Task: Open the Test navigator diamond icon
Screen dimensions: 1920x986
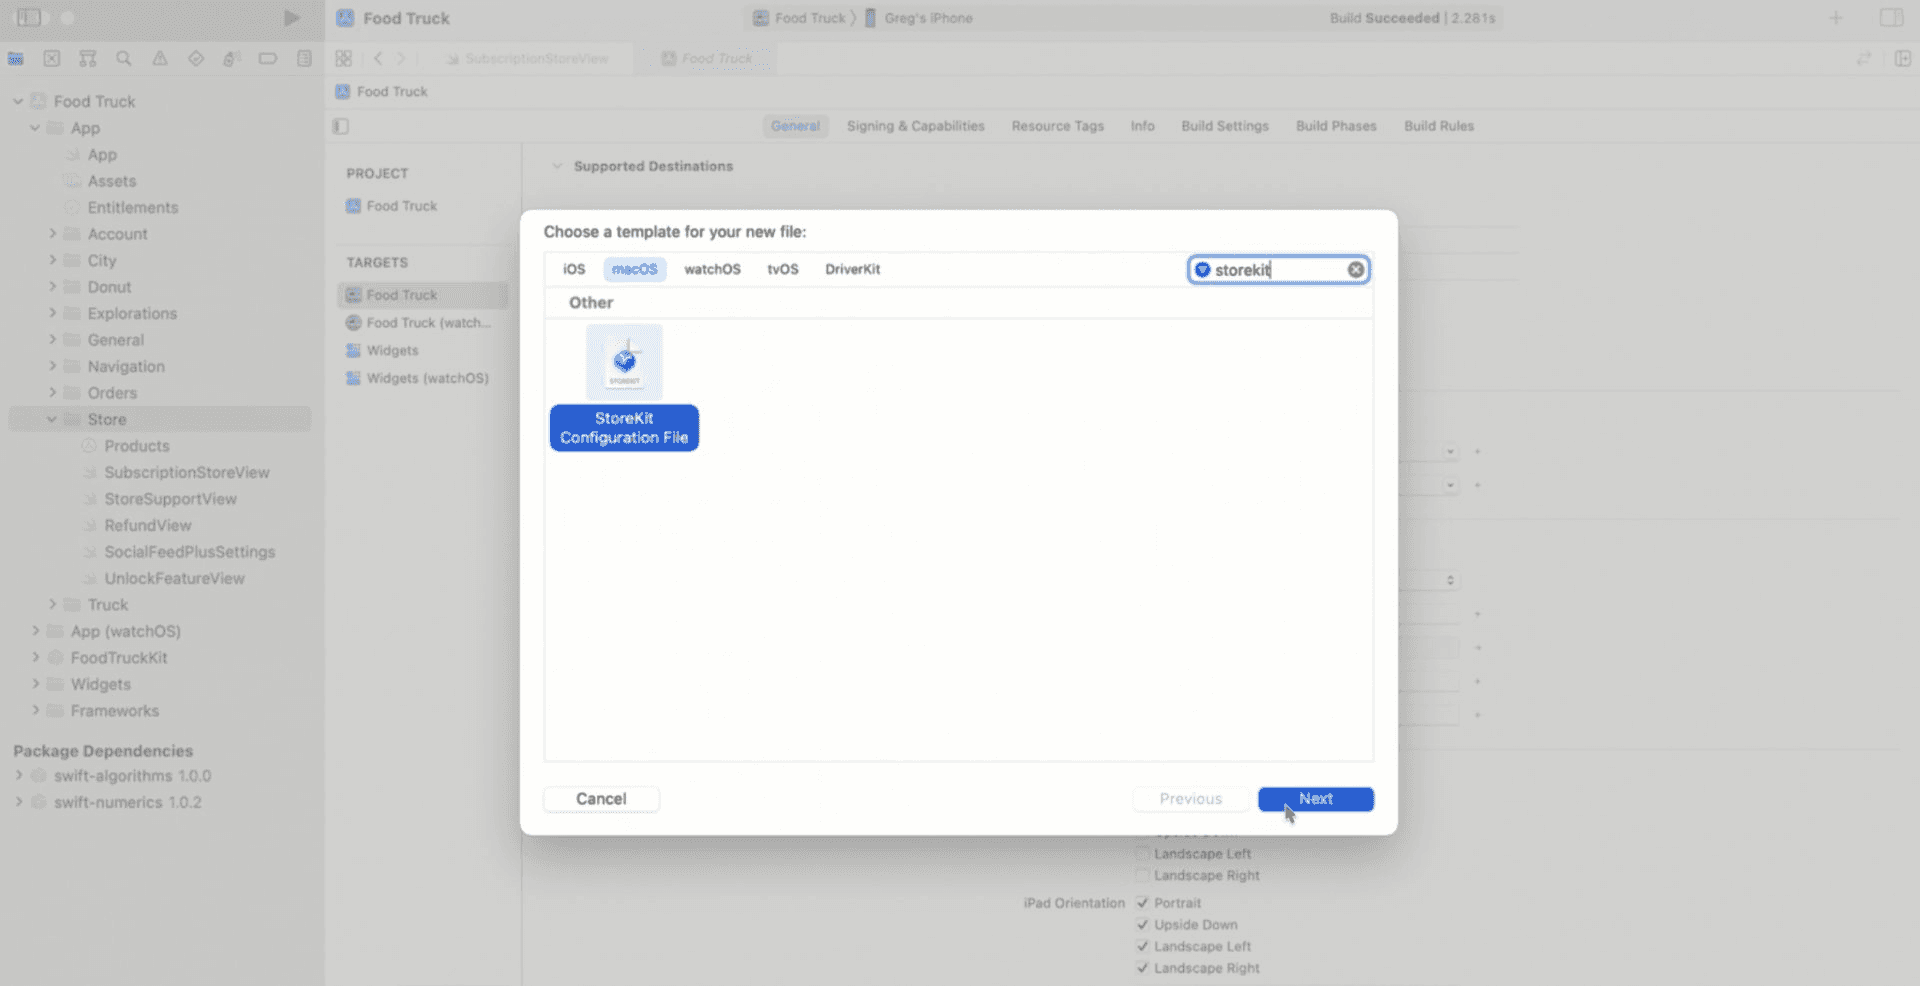Action: pyautogui.click(x=196, y=59)
